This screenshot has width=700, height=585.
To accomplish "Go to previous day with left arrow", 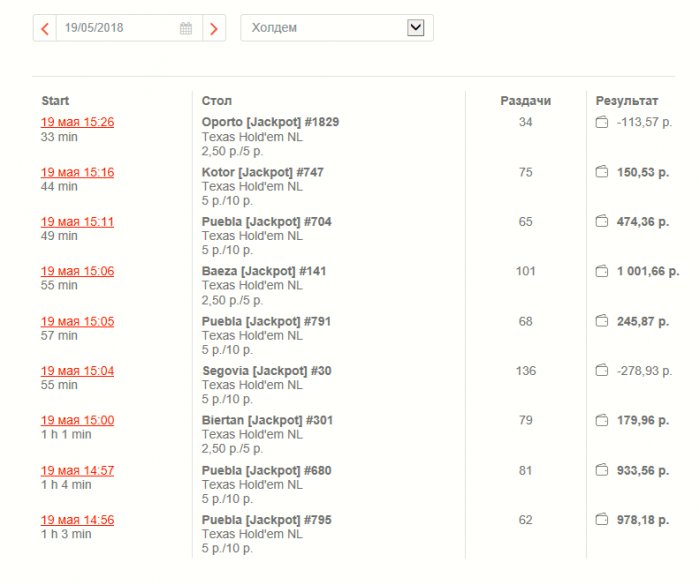I will point(45,29).
